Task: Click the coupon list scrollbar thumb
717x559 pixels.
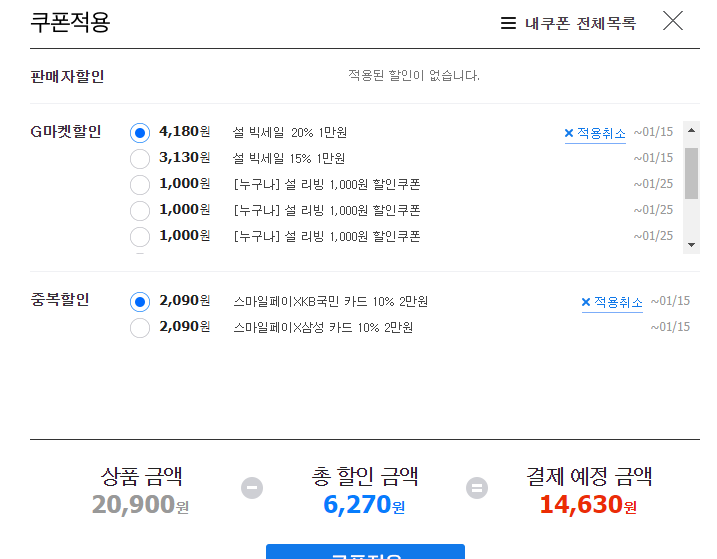Action: (691, 173)
